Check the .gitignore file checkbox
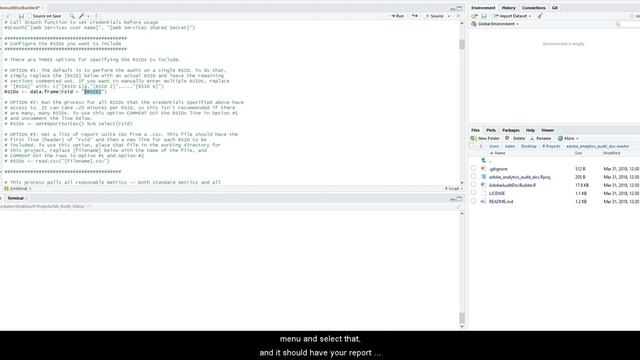This screenshot has width=640, height=360. (473, 169)
